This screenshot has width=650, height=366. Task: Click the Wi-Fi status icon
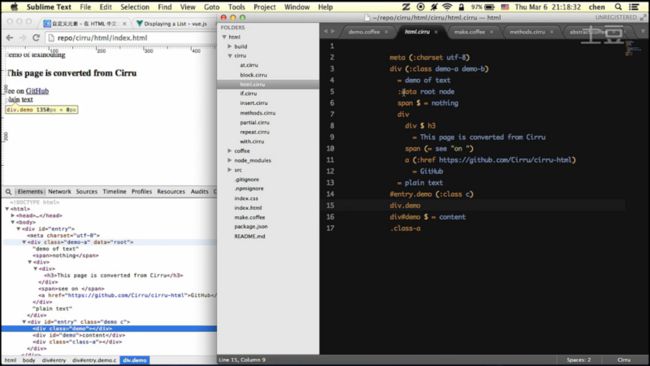(x=447, y=7)
